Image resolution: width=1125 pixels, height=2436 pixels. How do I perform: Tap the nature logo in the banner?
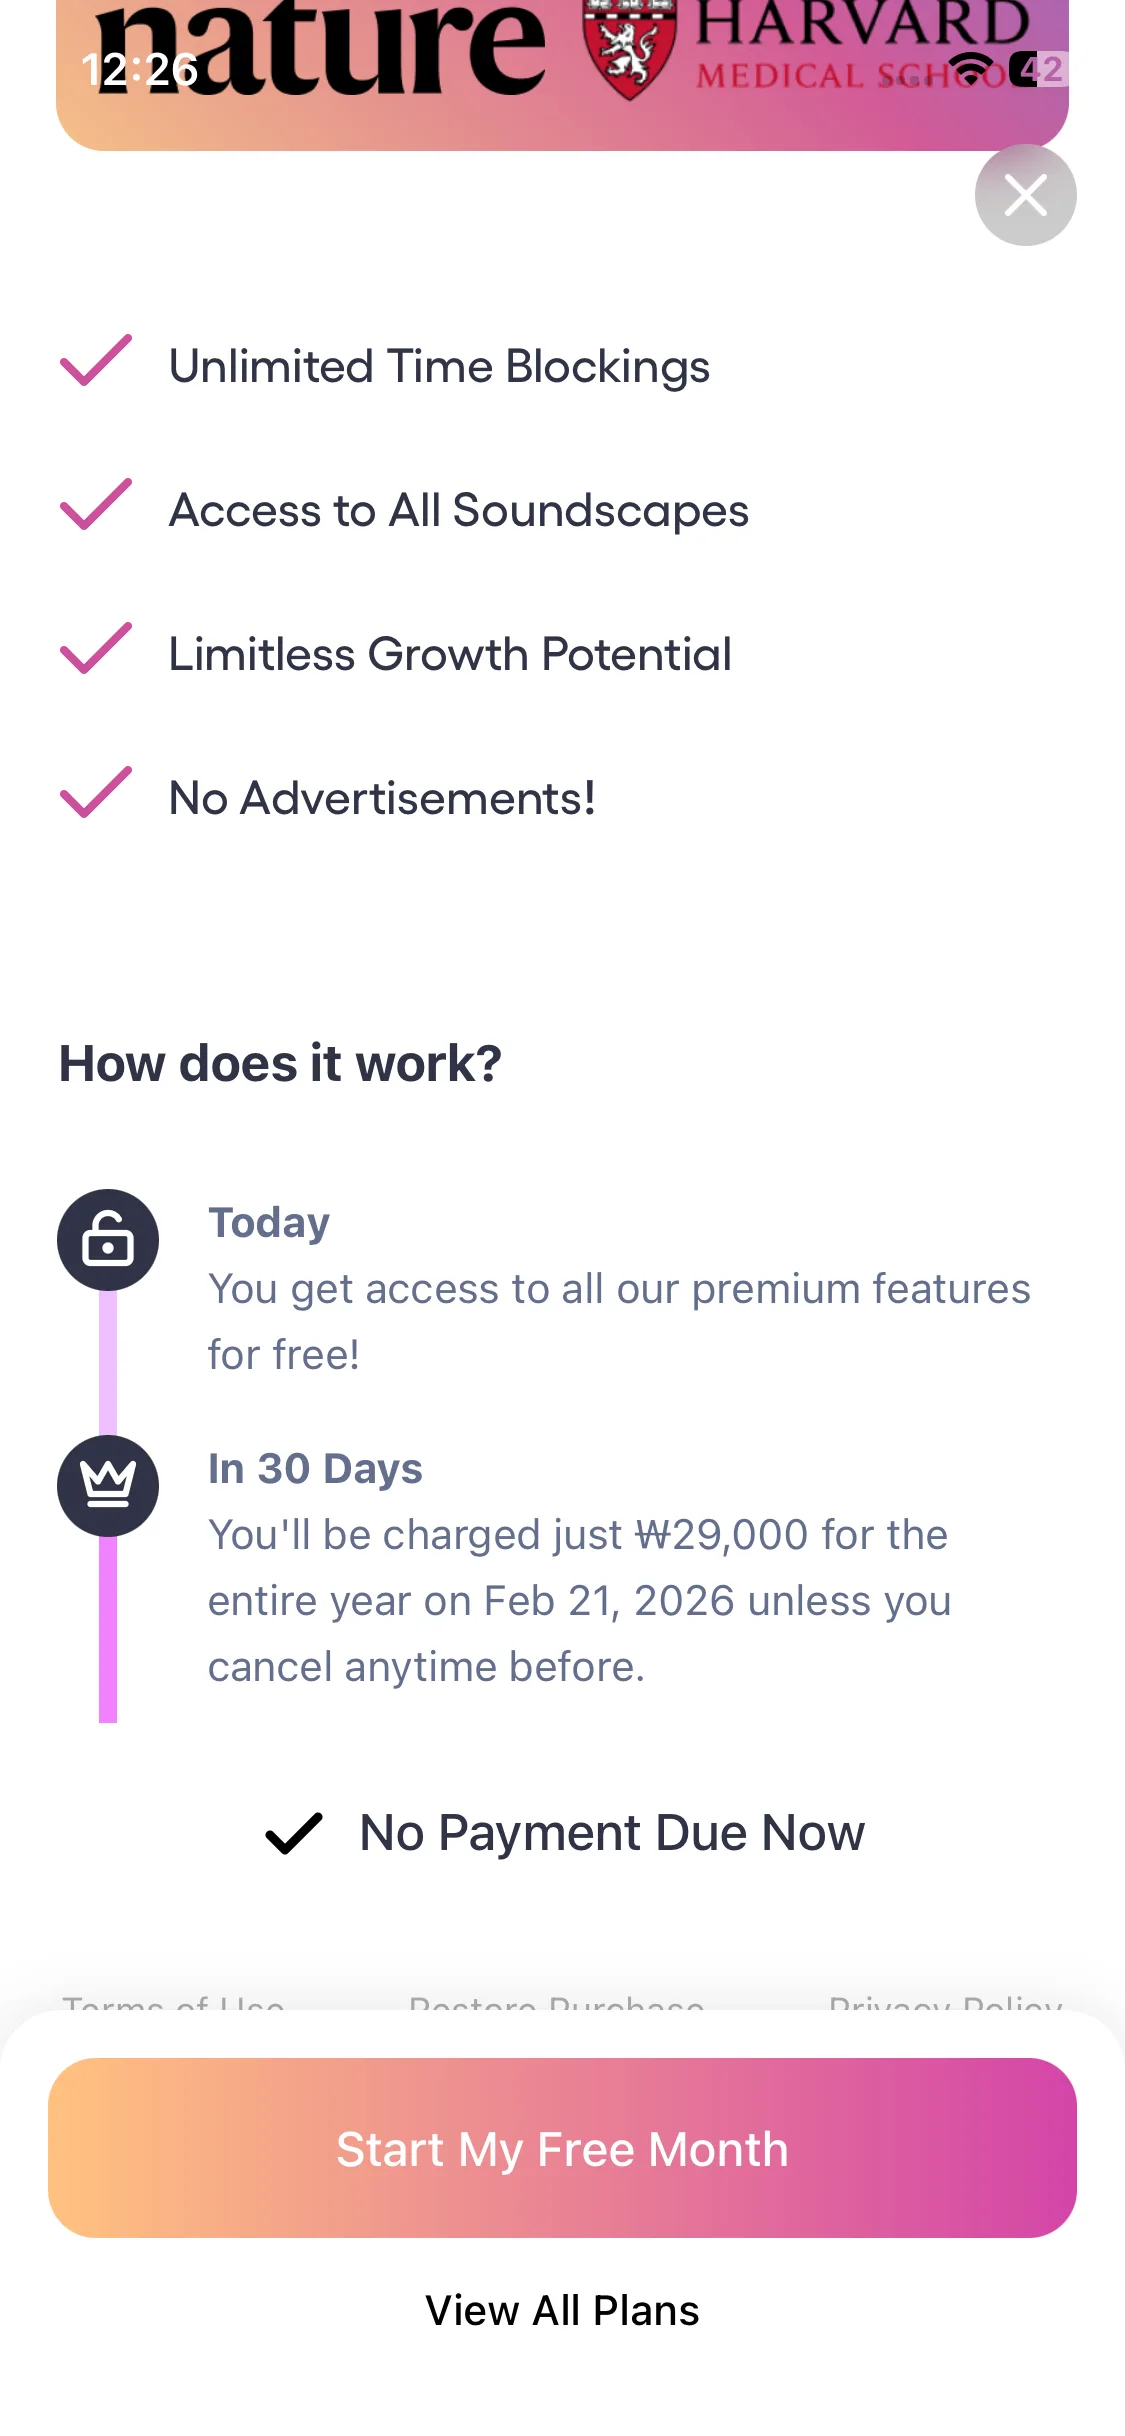coord(320,50)
